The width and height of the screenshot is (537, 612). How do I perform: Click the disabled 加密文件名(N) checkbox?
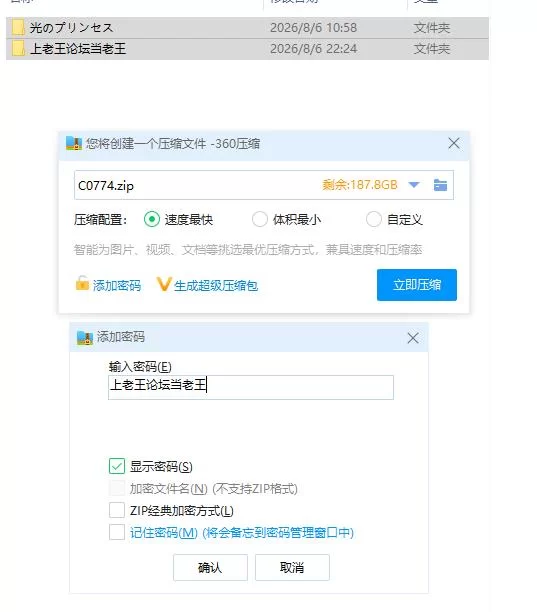click(117, 488)
